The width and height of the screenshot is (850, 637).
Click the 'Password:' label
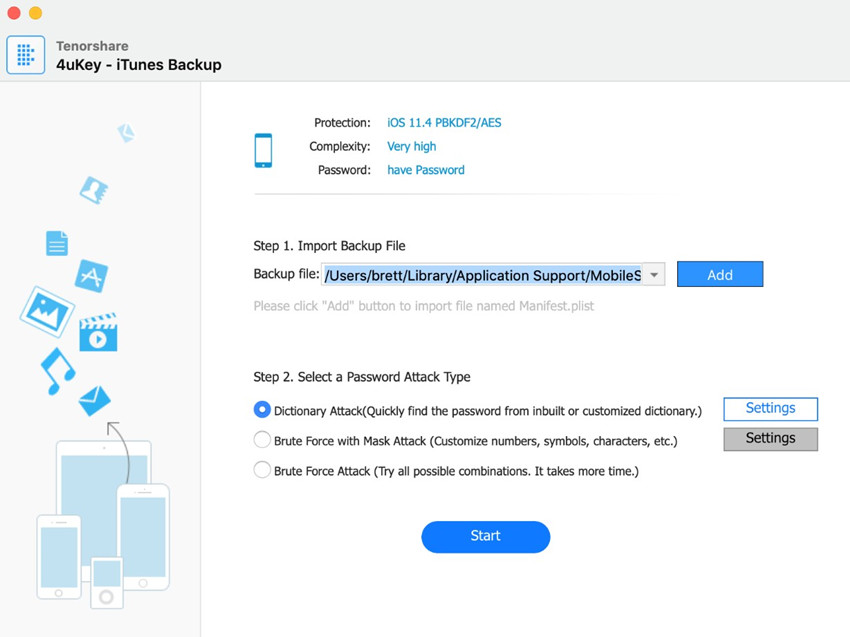pos(344,170)
